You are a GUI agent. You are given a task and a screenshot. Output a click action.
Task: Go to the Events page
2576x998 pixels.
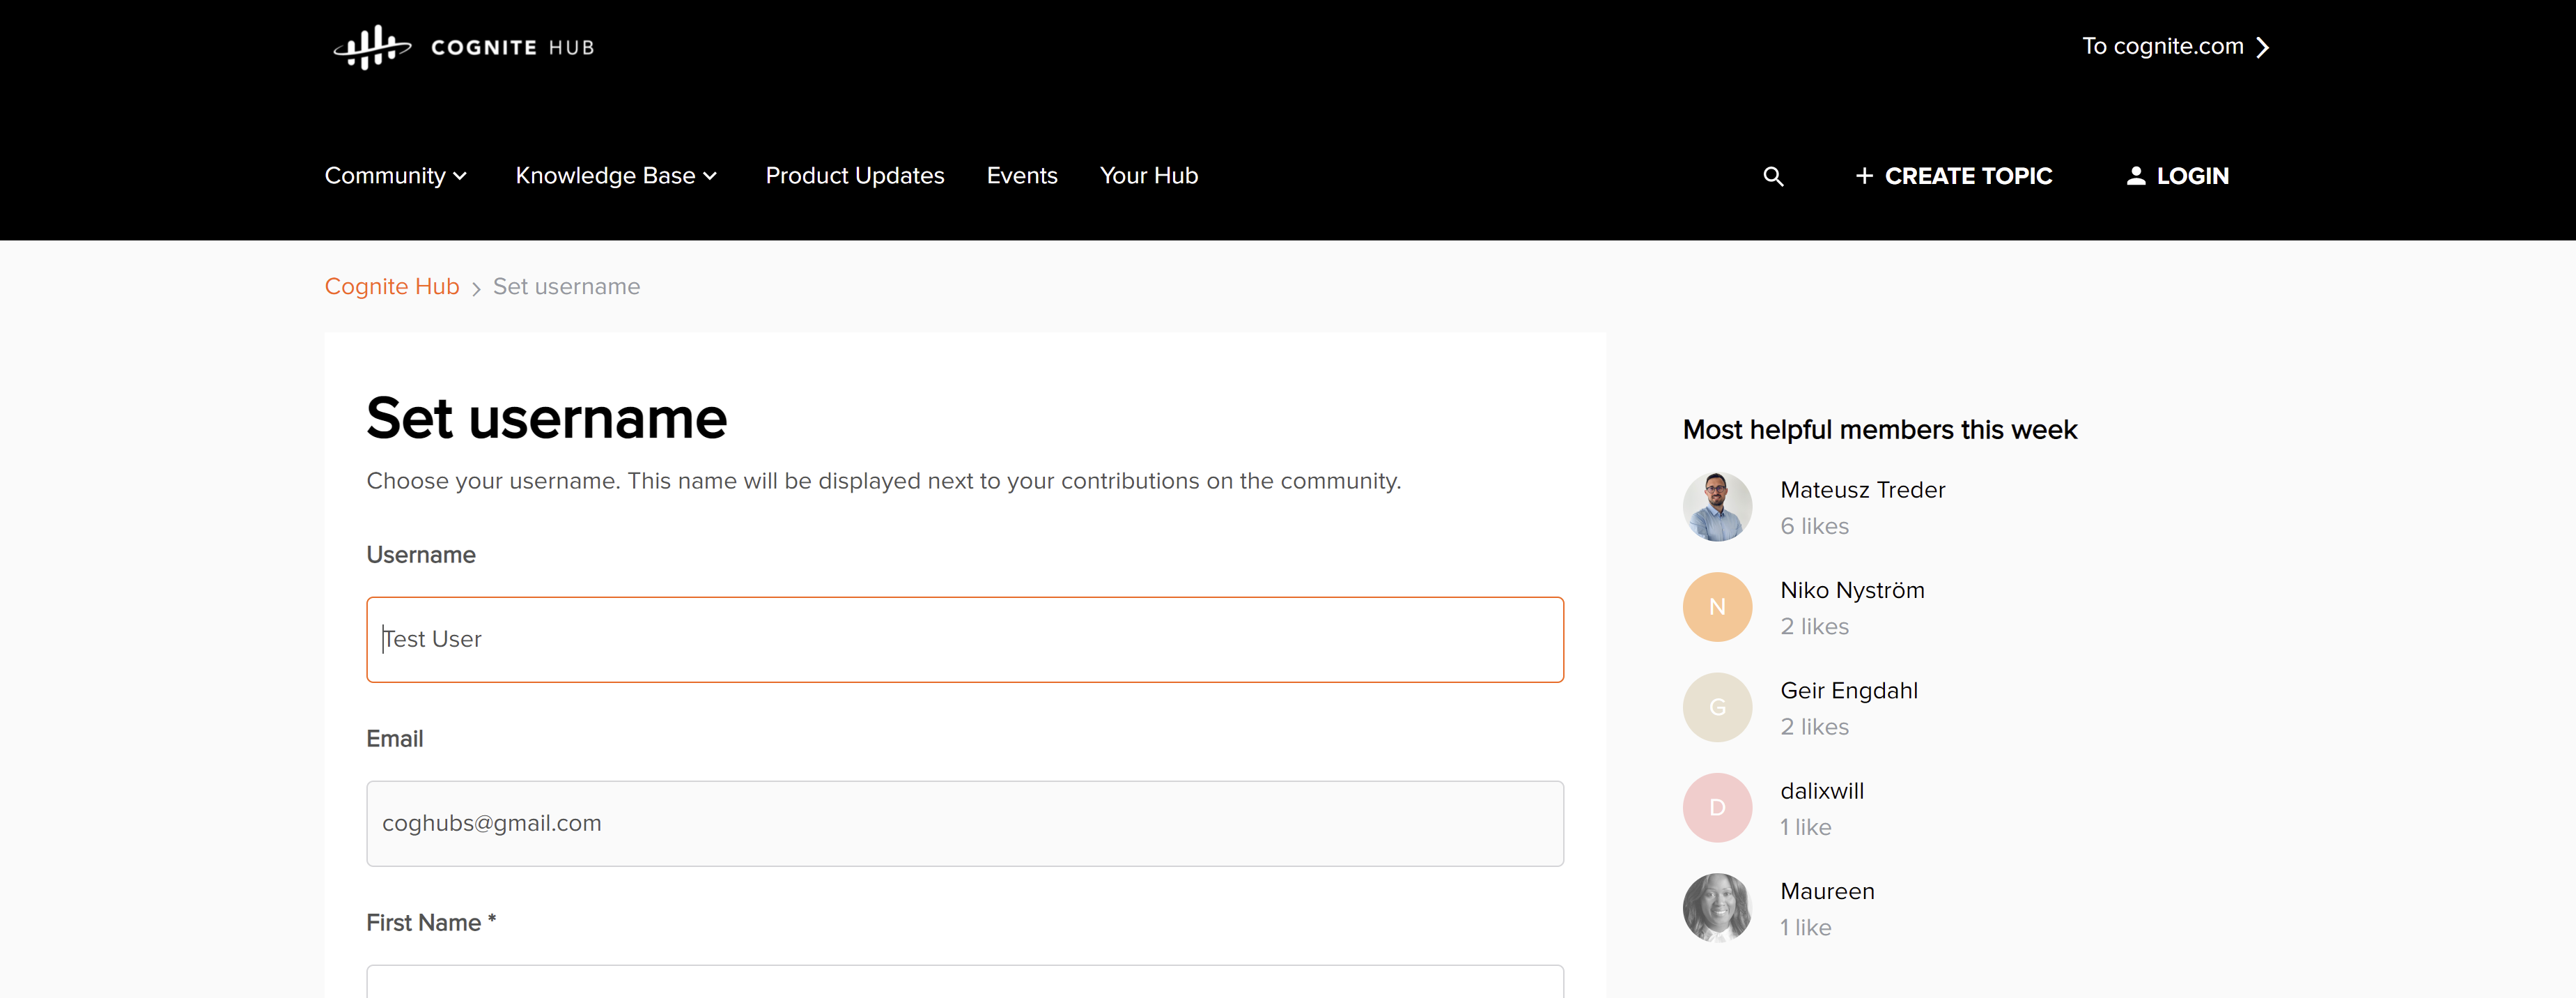pos(1021,176)
